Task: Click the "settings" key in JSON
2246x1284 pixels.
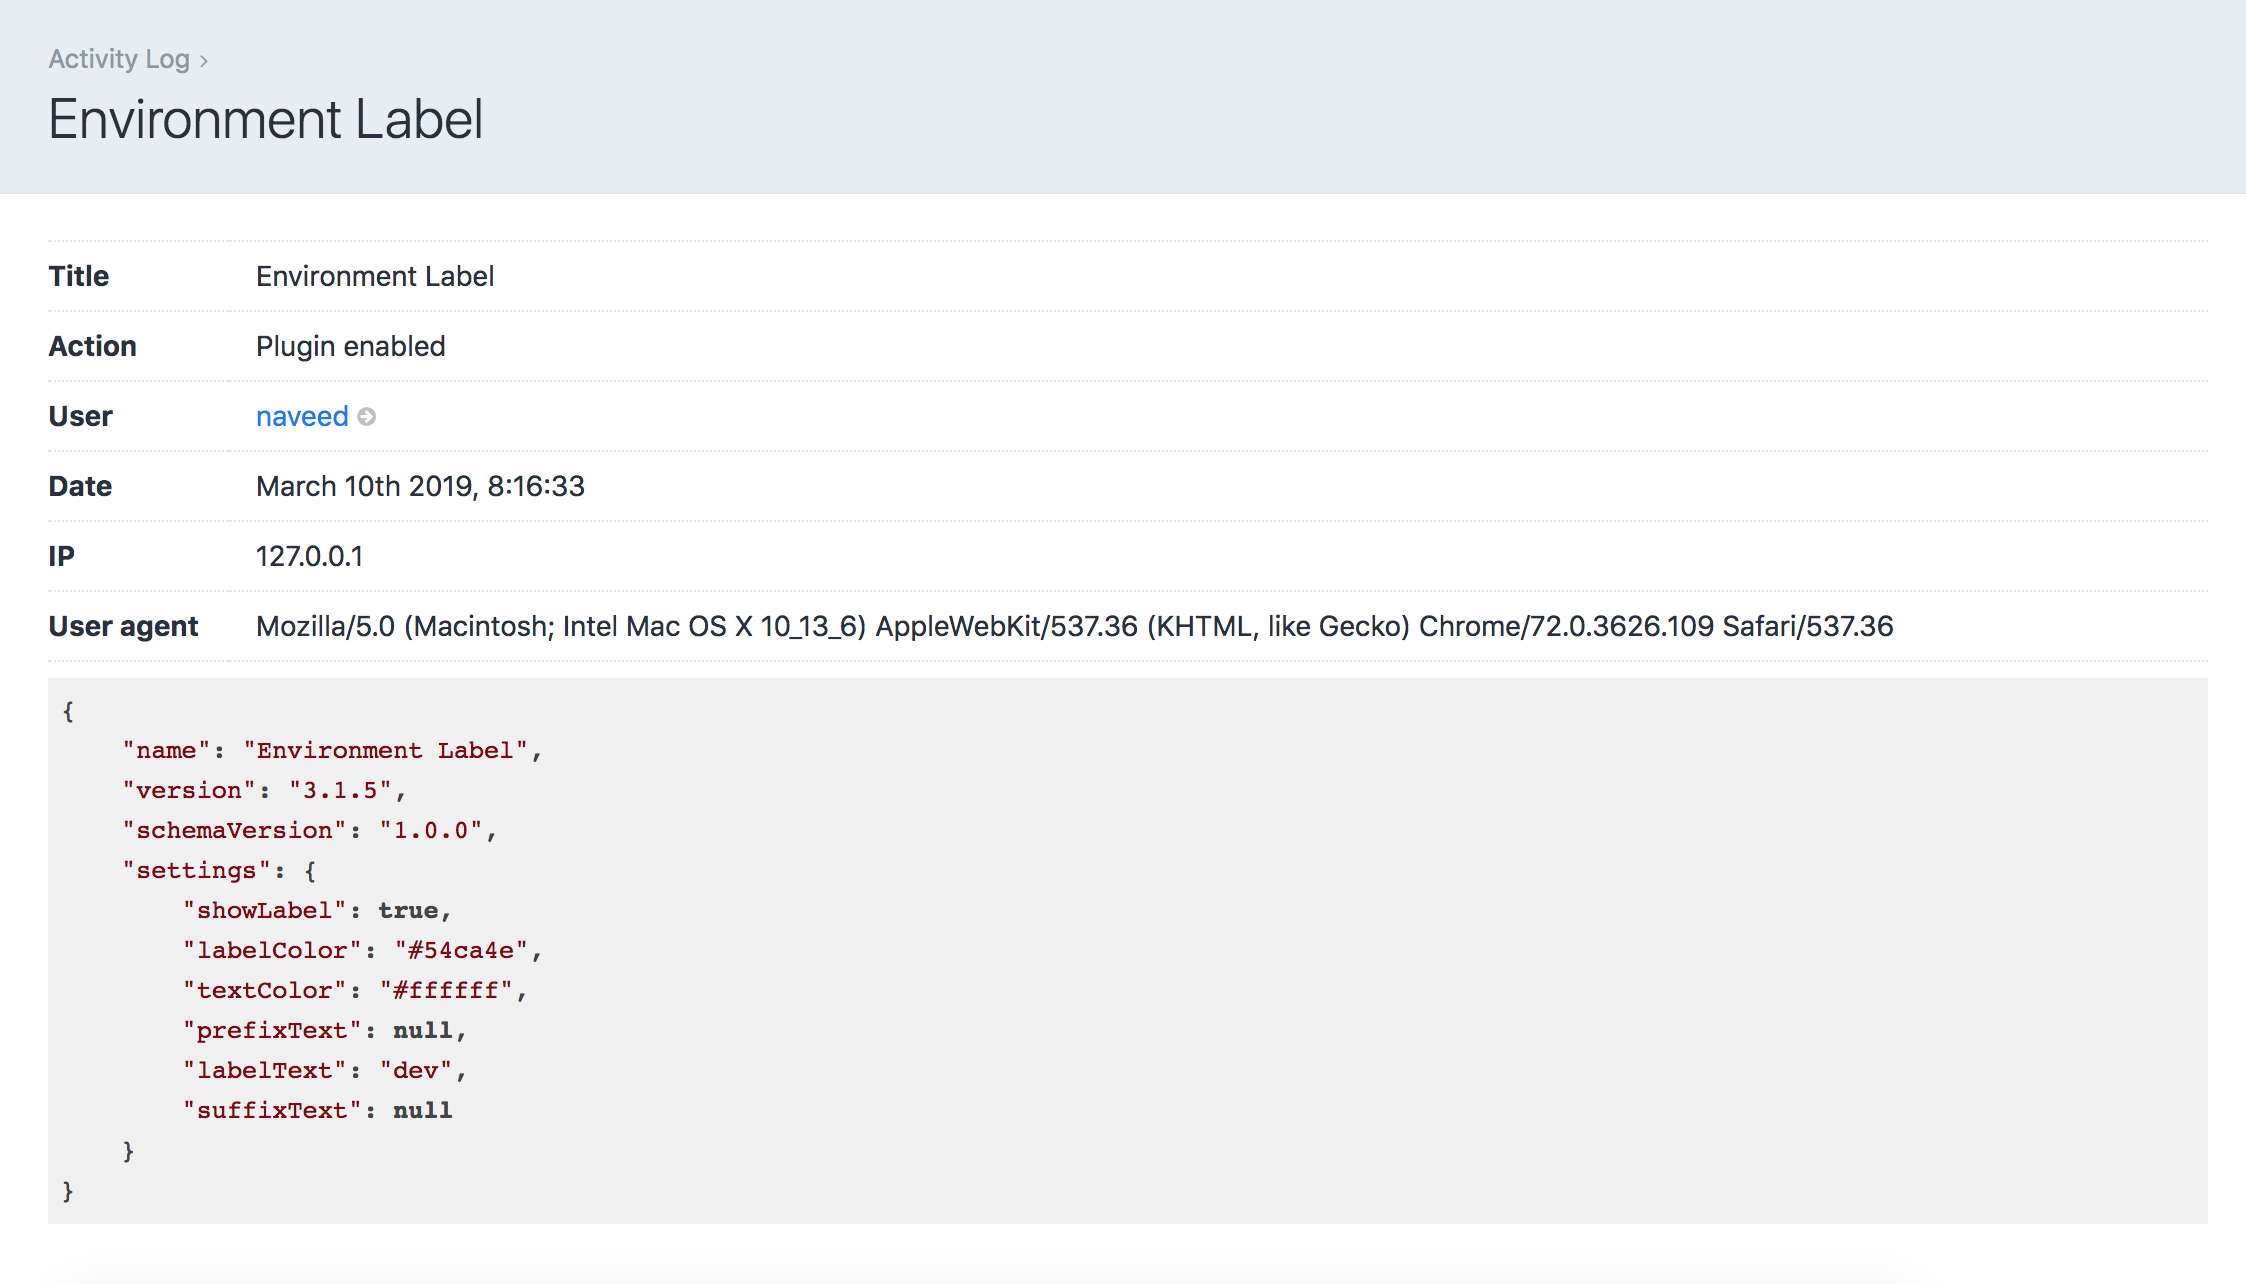Action: tap(196, 871)
